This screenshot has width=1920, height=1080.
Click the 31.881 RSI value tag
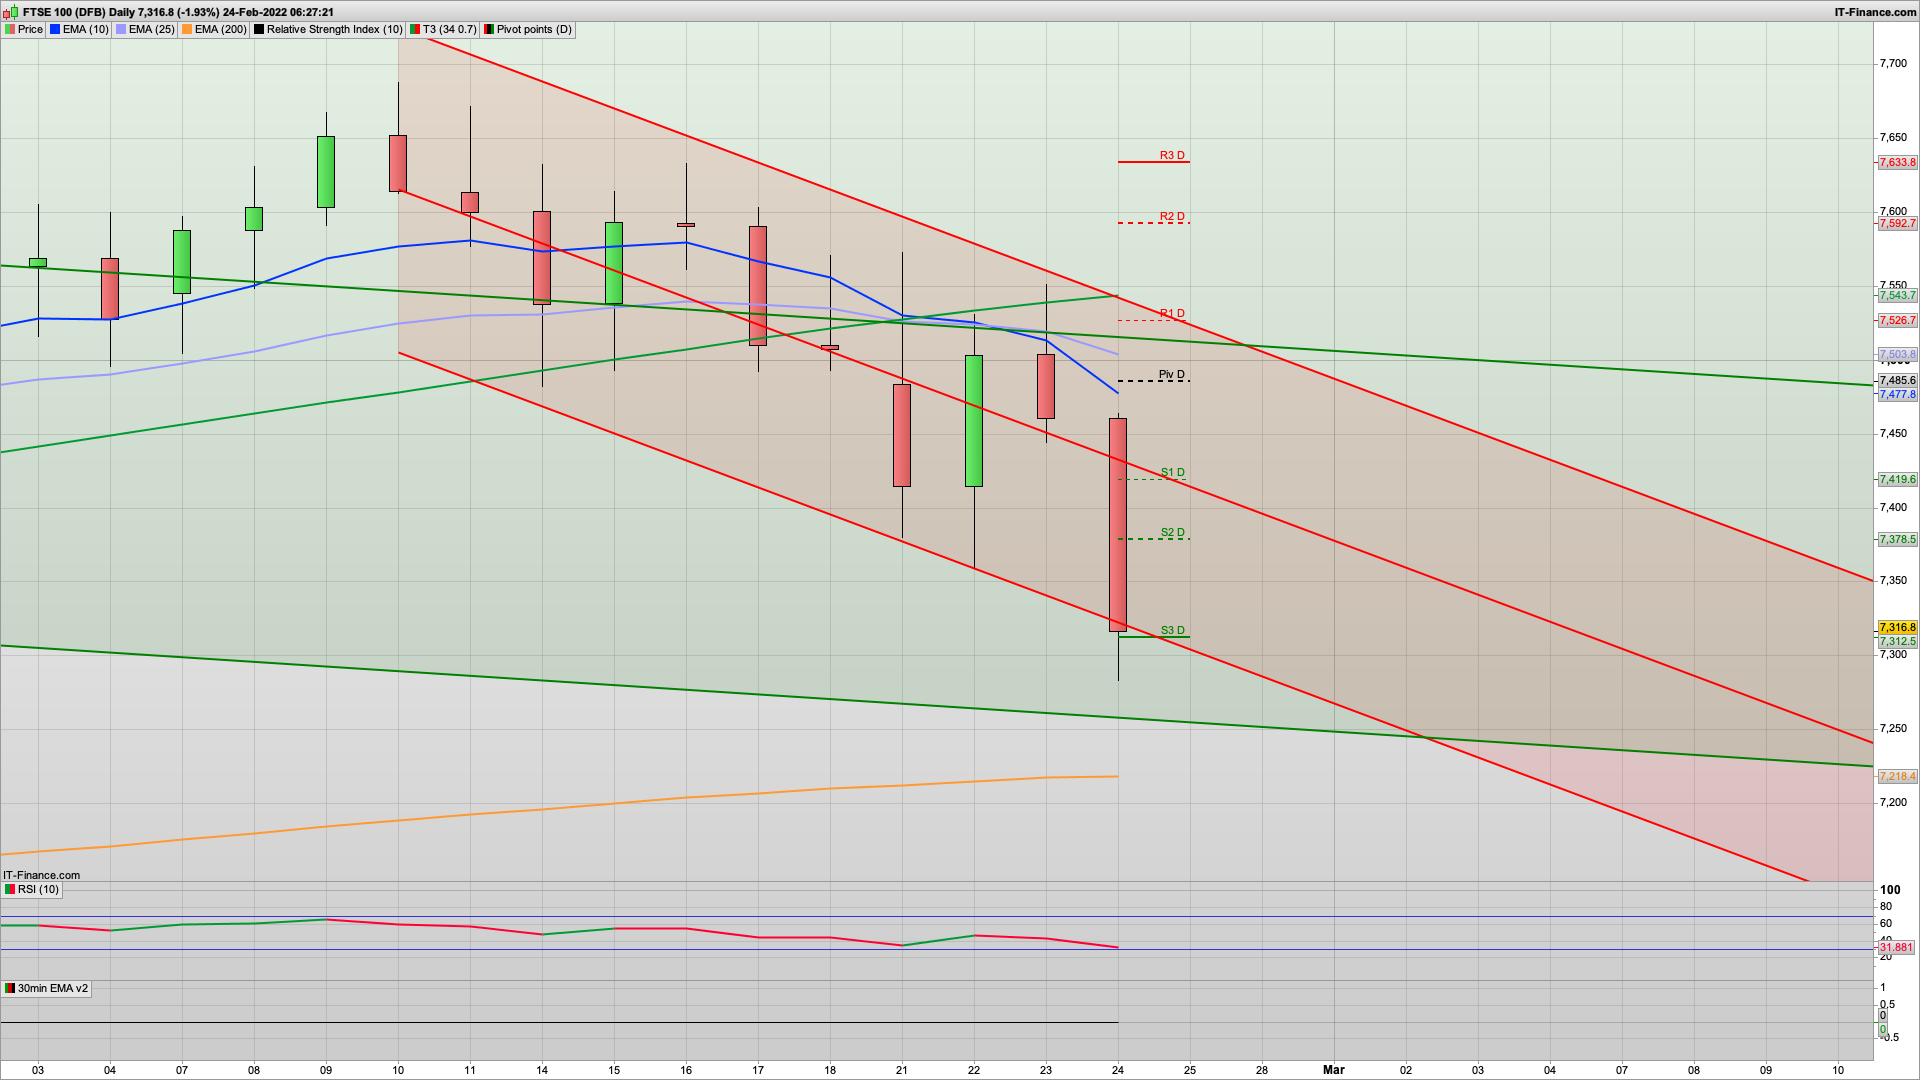1896,947
